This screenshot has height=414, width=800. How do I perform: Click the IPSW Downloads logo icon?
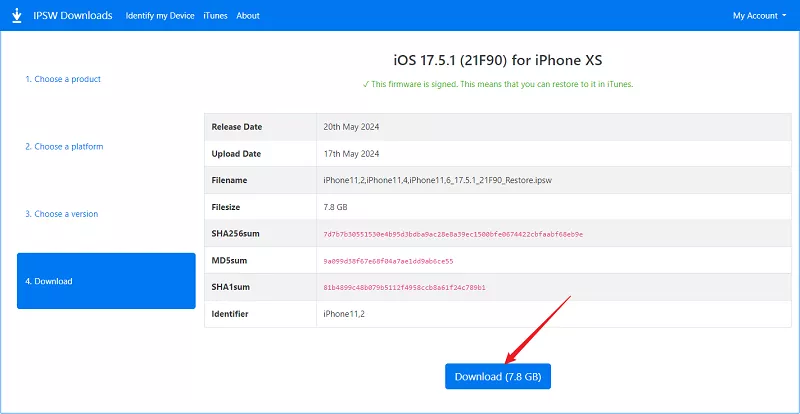coord(17,16)
